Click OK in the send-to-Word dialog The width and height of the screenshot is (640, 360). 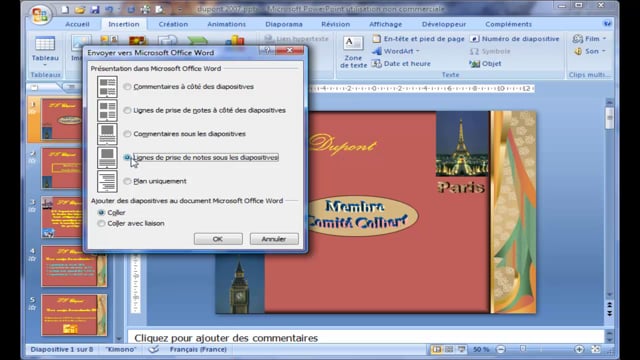[218, 239]
